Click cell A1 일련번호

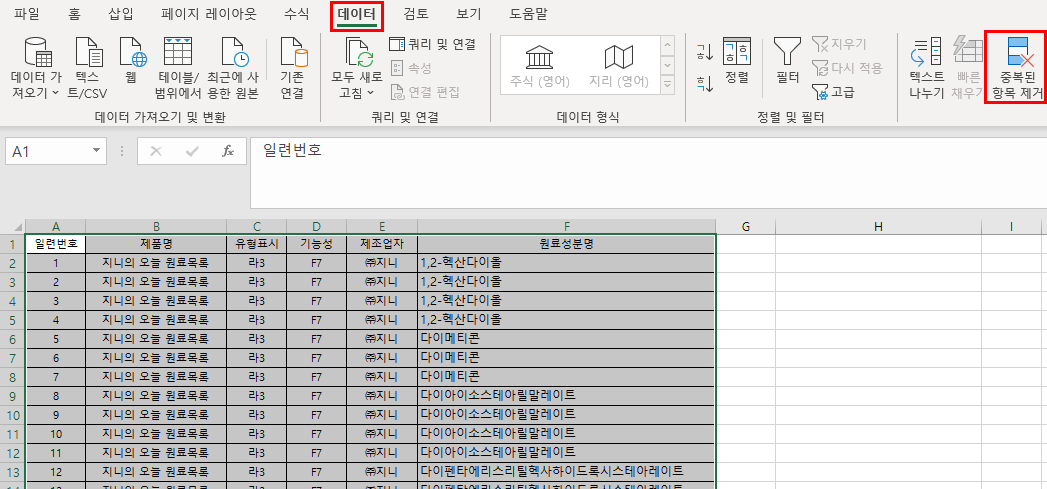point(55,244)
